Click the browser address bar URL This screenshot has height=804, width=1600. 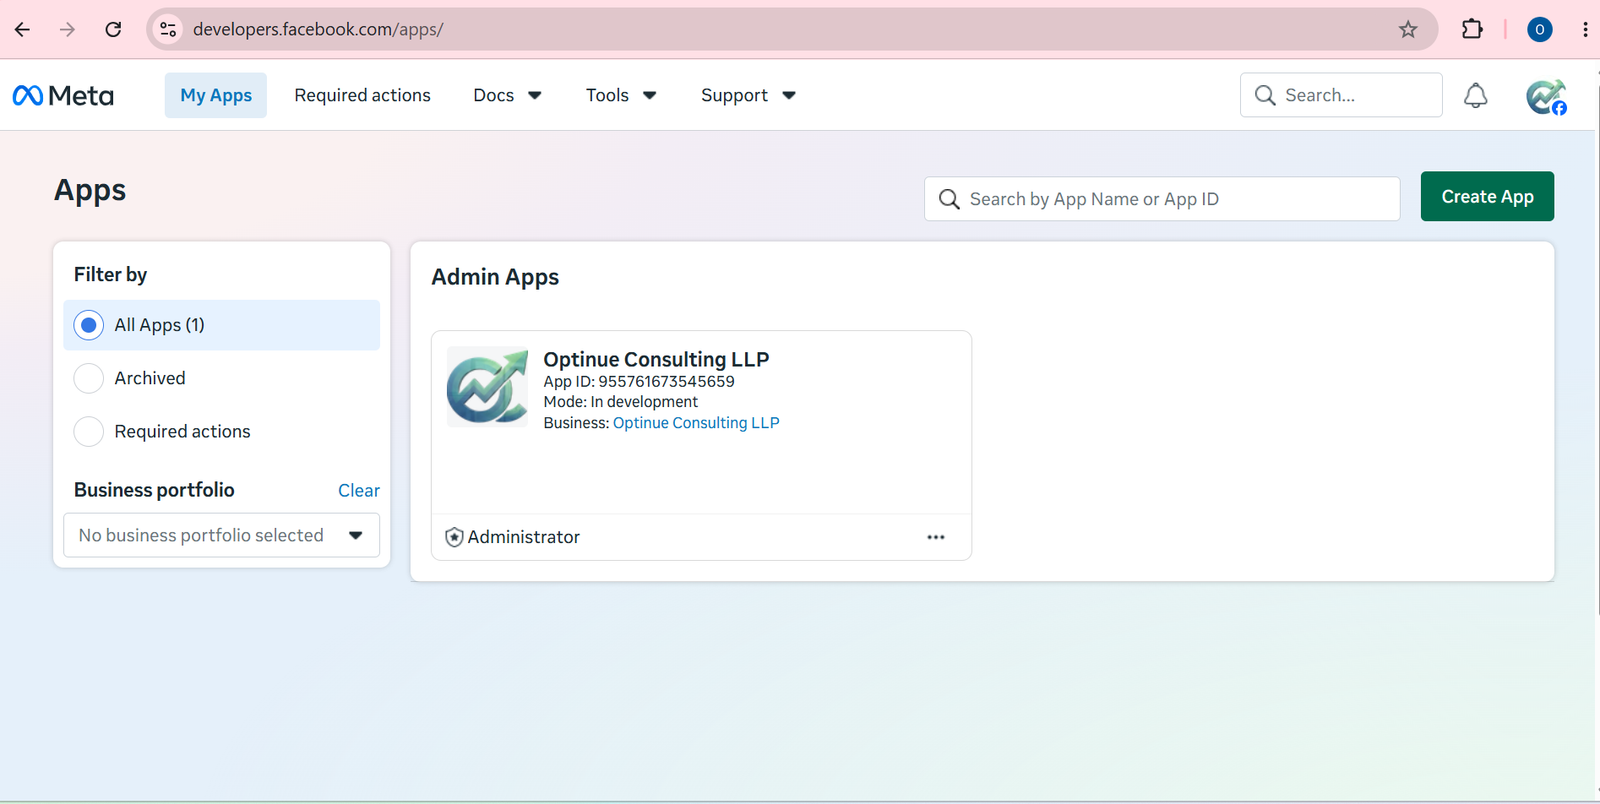tap(318, 30)
